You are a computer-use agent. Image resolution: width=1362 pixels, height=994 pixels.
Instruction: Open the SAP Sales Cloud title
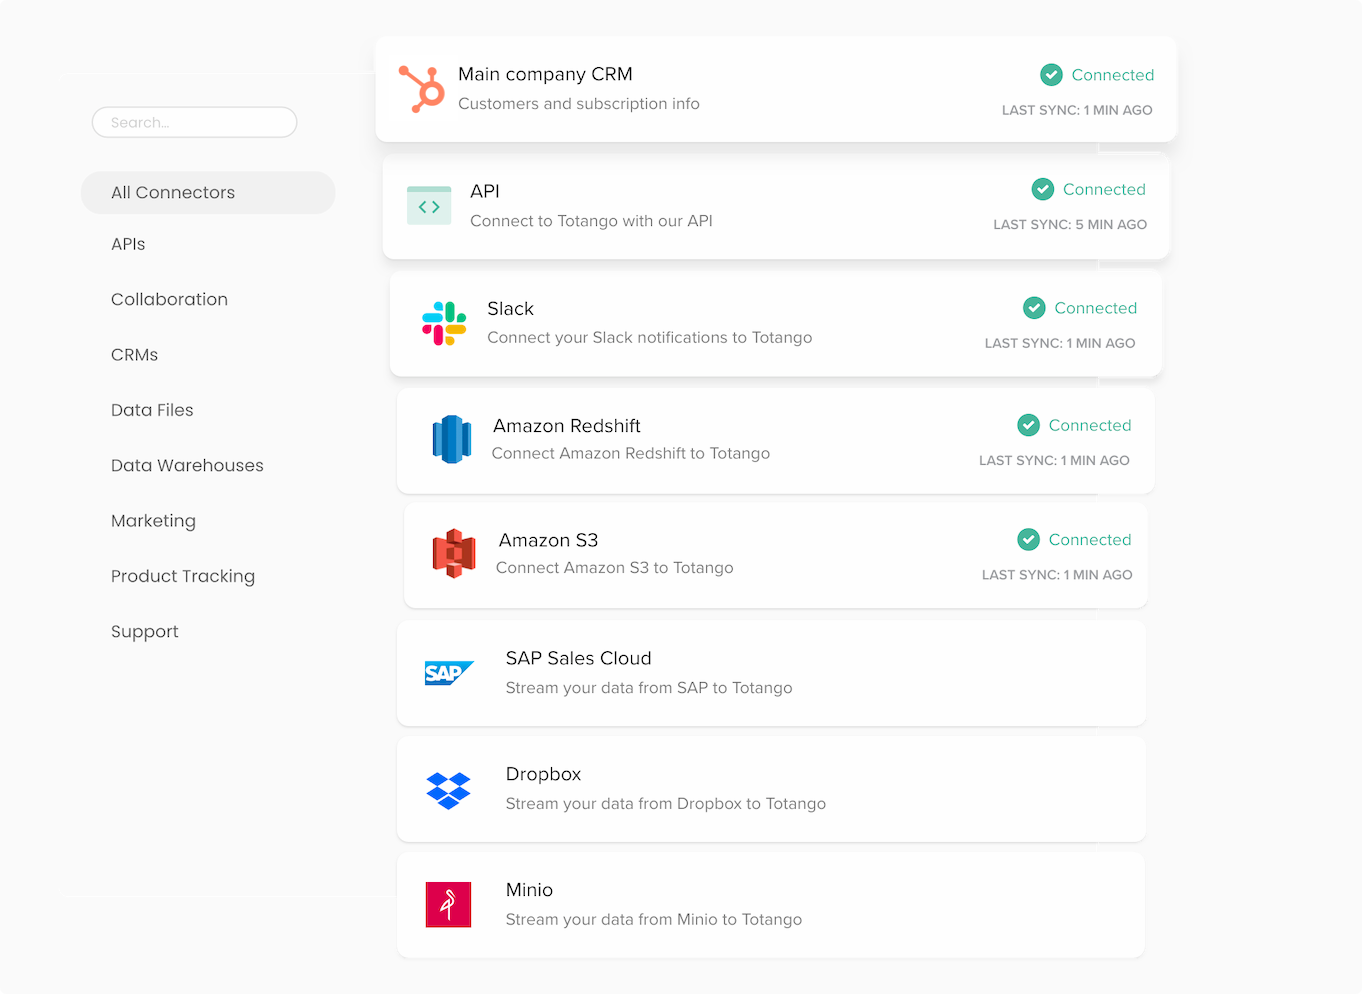pyautogui.click(x=578, y=658)
